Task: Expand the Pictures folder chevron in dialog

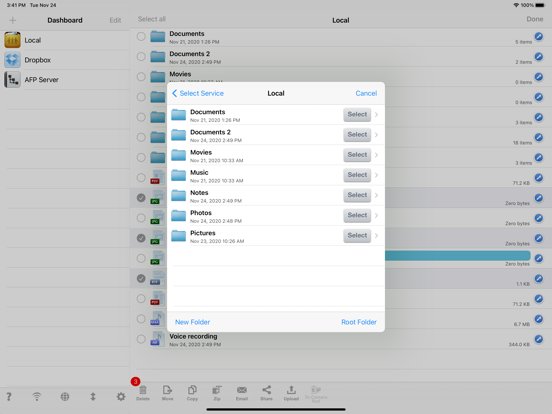Action: (376, 236)
